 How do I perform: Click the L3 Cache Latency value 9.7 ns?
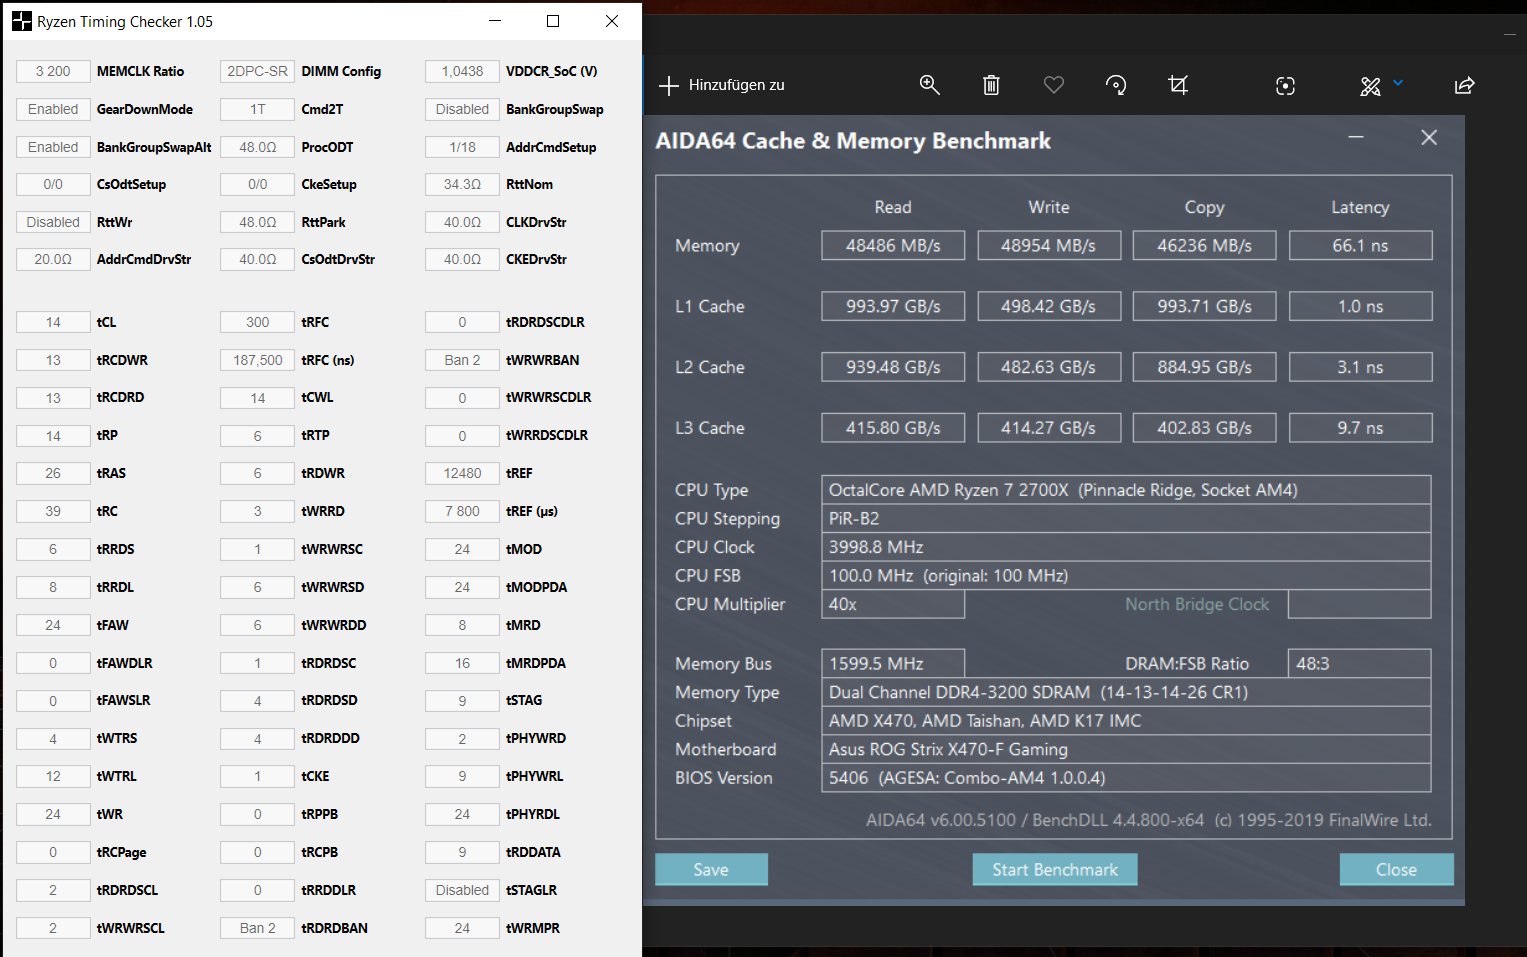pyautogui.click(x=1360, y=428)
